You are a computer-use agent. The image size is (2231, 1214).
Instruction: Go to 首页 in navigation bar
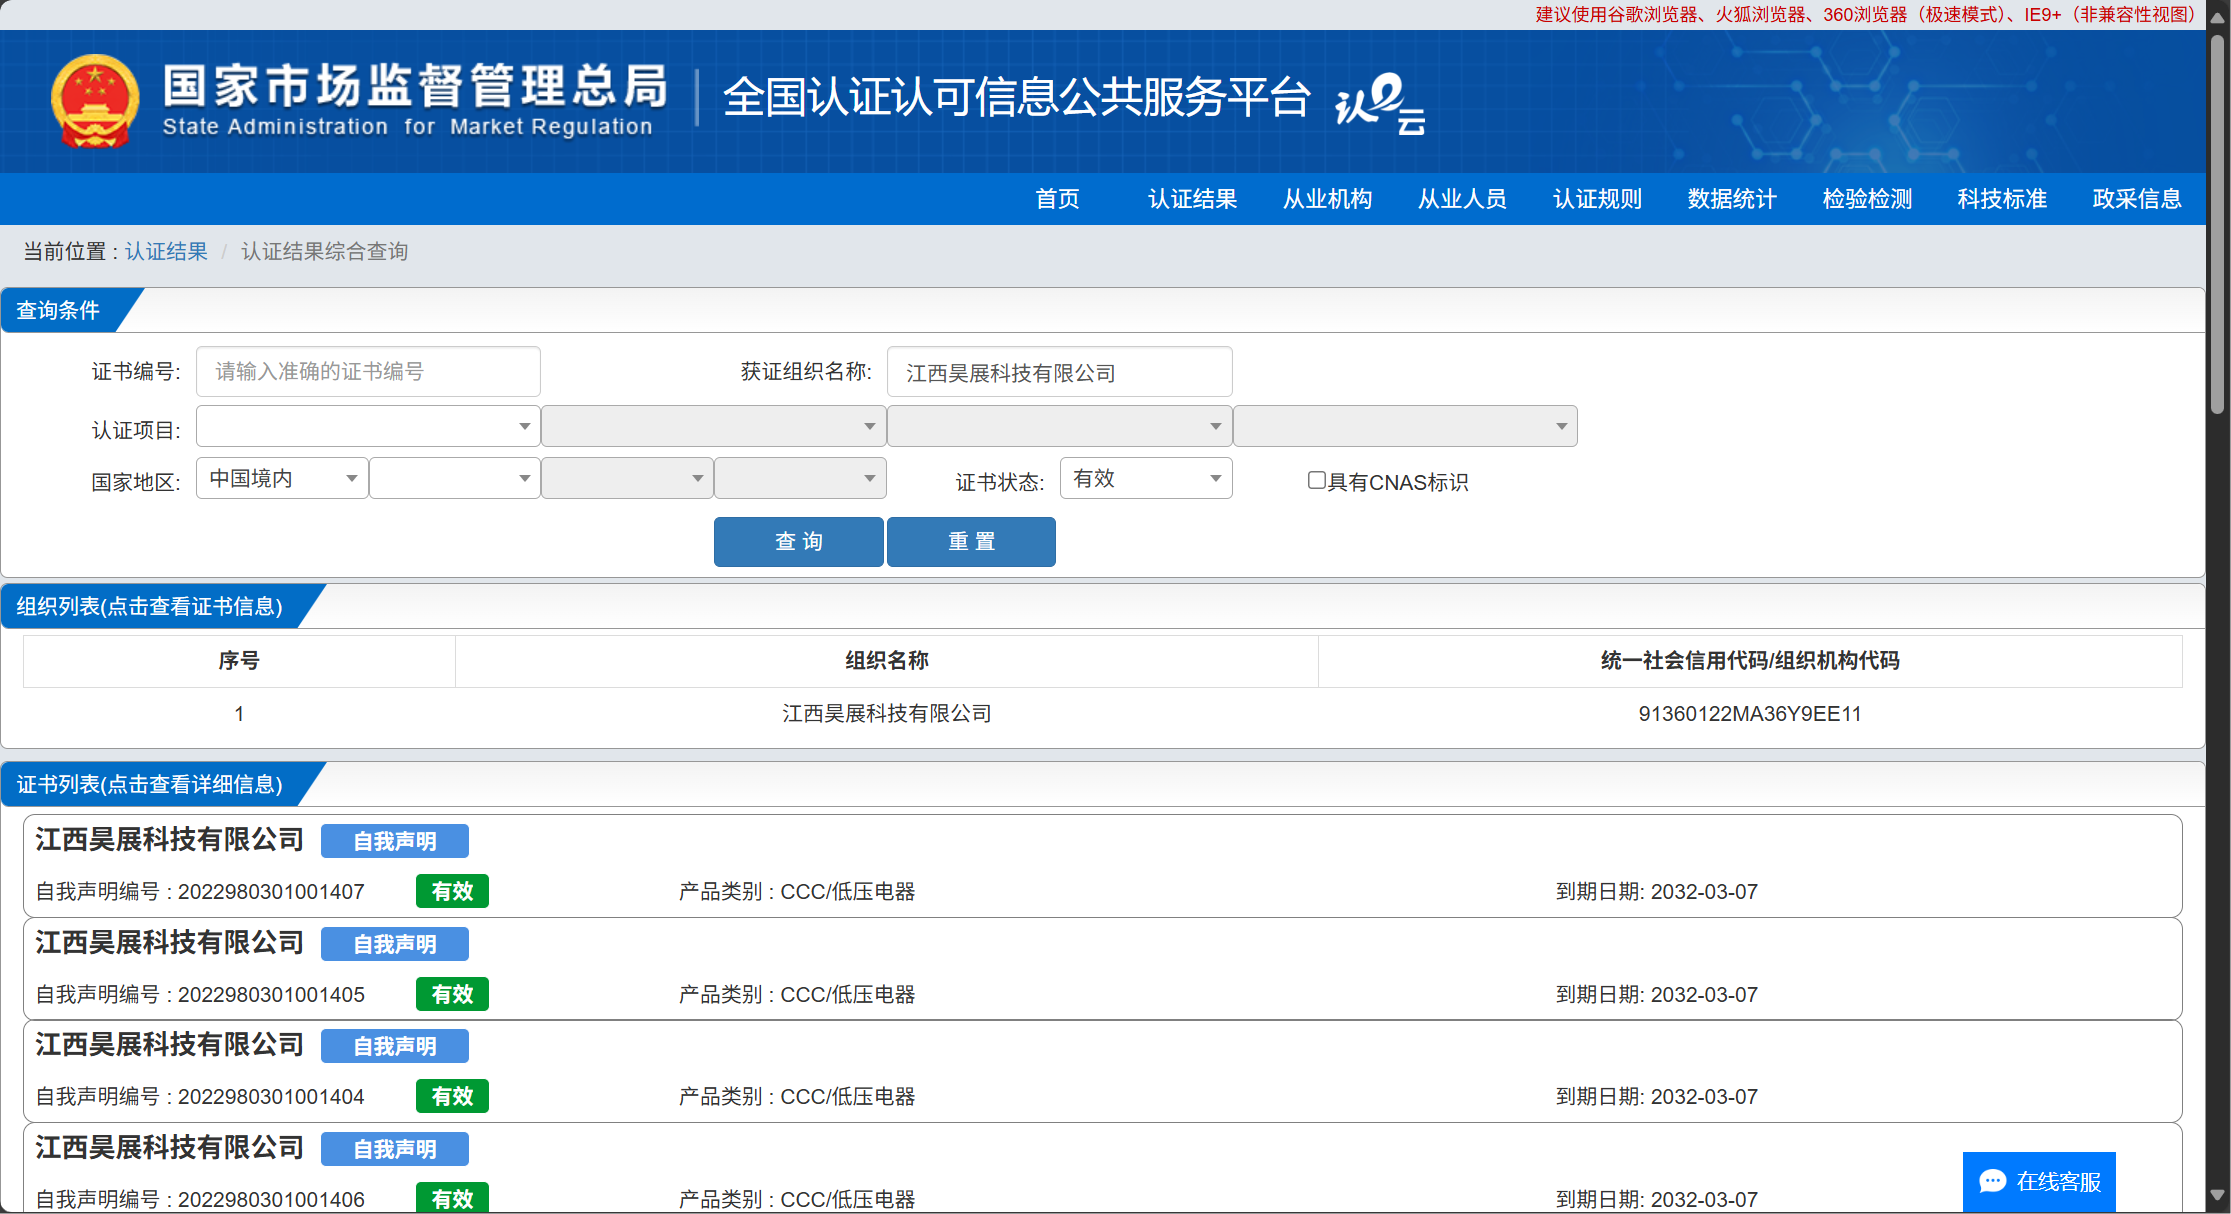pyautogui.click(x=1057, y=199)
